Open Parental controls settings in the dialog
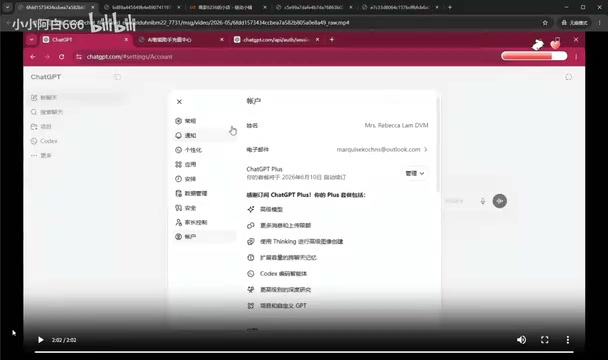Image resolution: width=608 pixels, height=360 pixels. point(204,222)
